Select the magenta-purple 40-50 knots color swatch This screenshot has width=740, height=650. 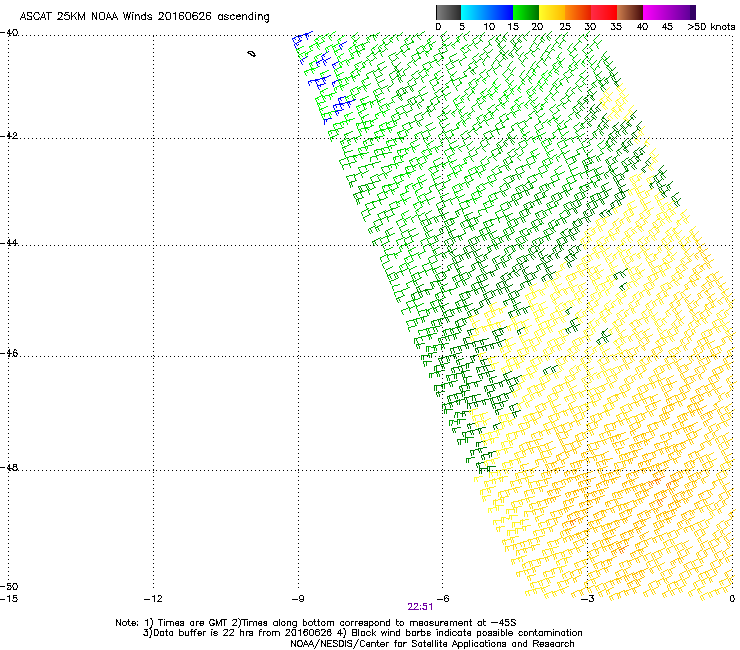coord(669,12)
